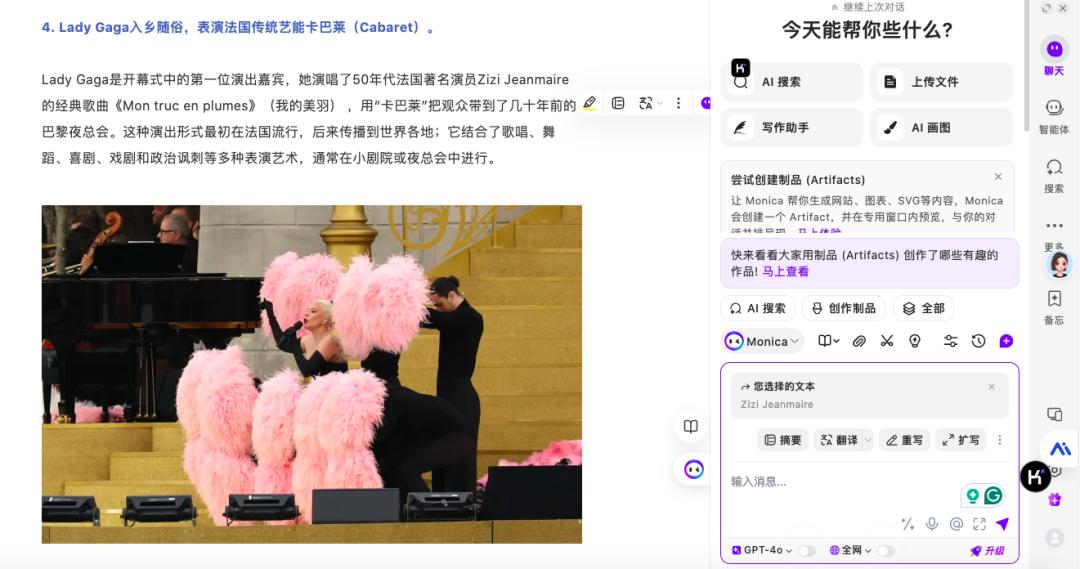Open chat history clock icon

click(978, 341)
